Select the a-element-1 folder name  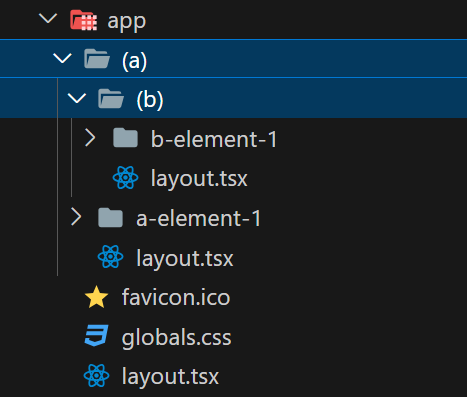199,219
